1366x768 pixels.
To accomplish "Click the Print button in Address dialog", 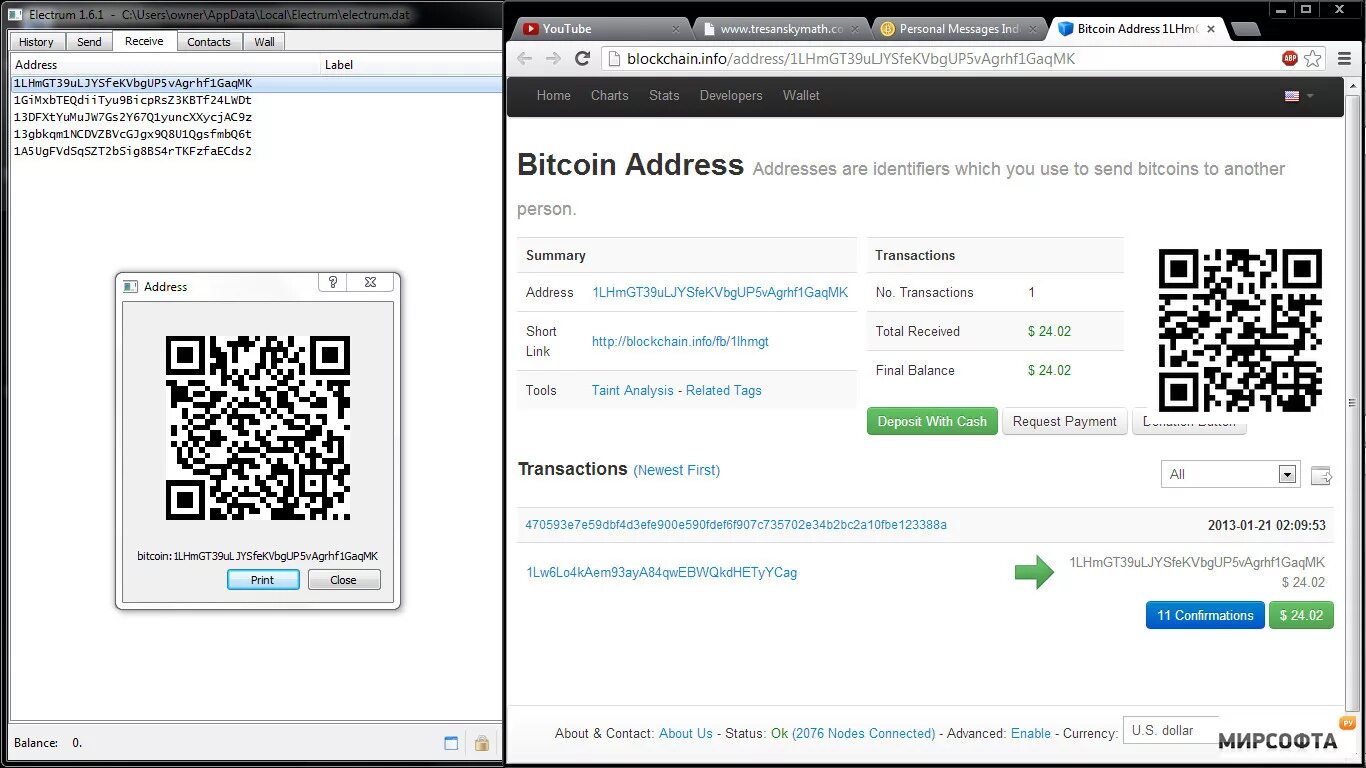I will tap(263, 580).
